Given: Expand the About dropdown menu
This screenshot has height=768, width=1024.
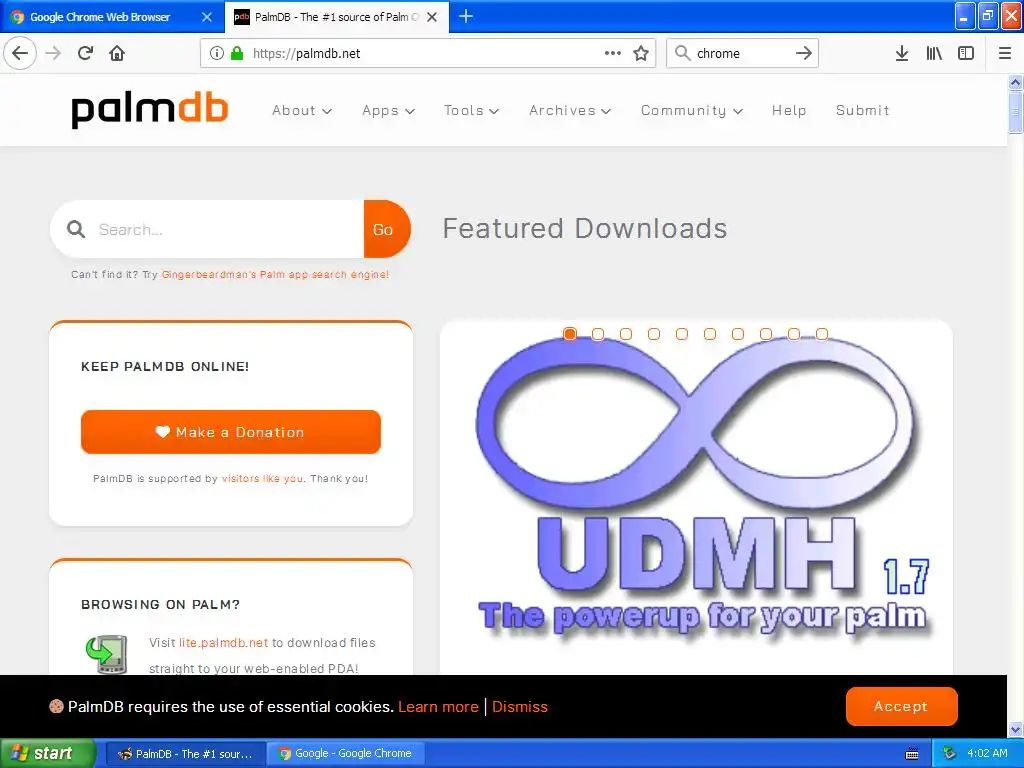Looking at the screenshot, I should click(302, 110).
